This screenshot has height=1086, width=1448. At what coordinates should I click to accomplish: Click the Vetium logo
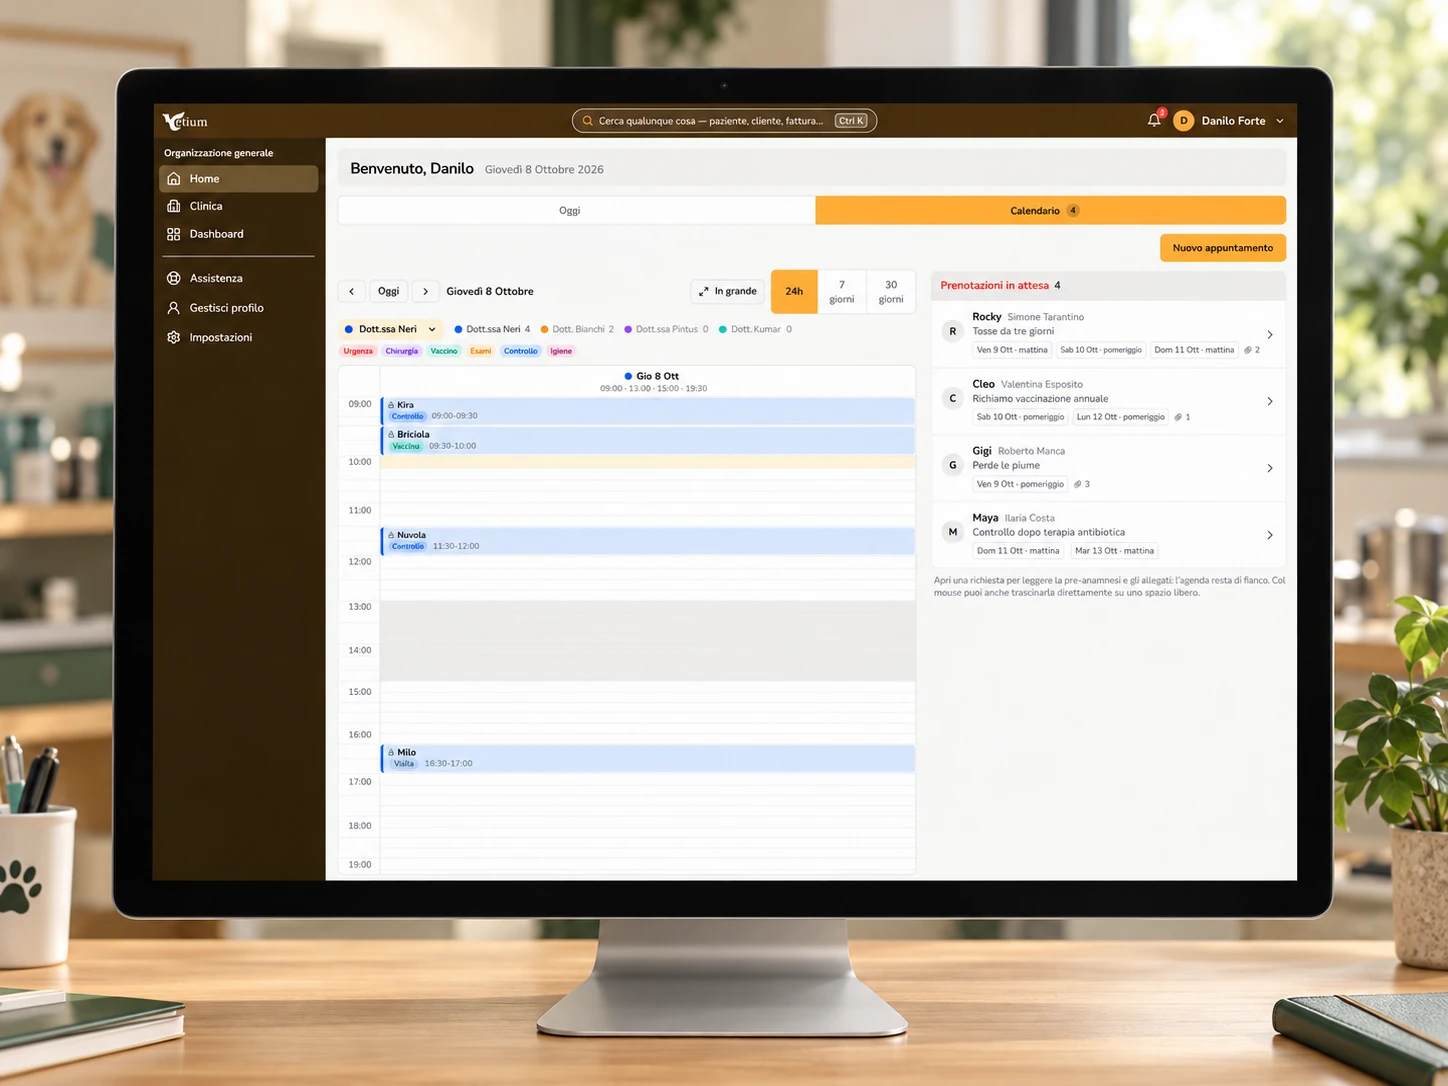[x=186, y=121]
